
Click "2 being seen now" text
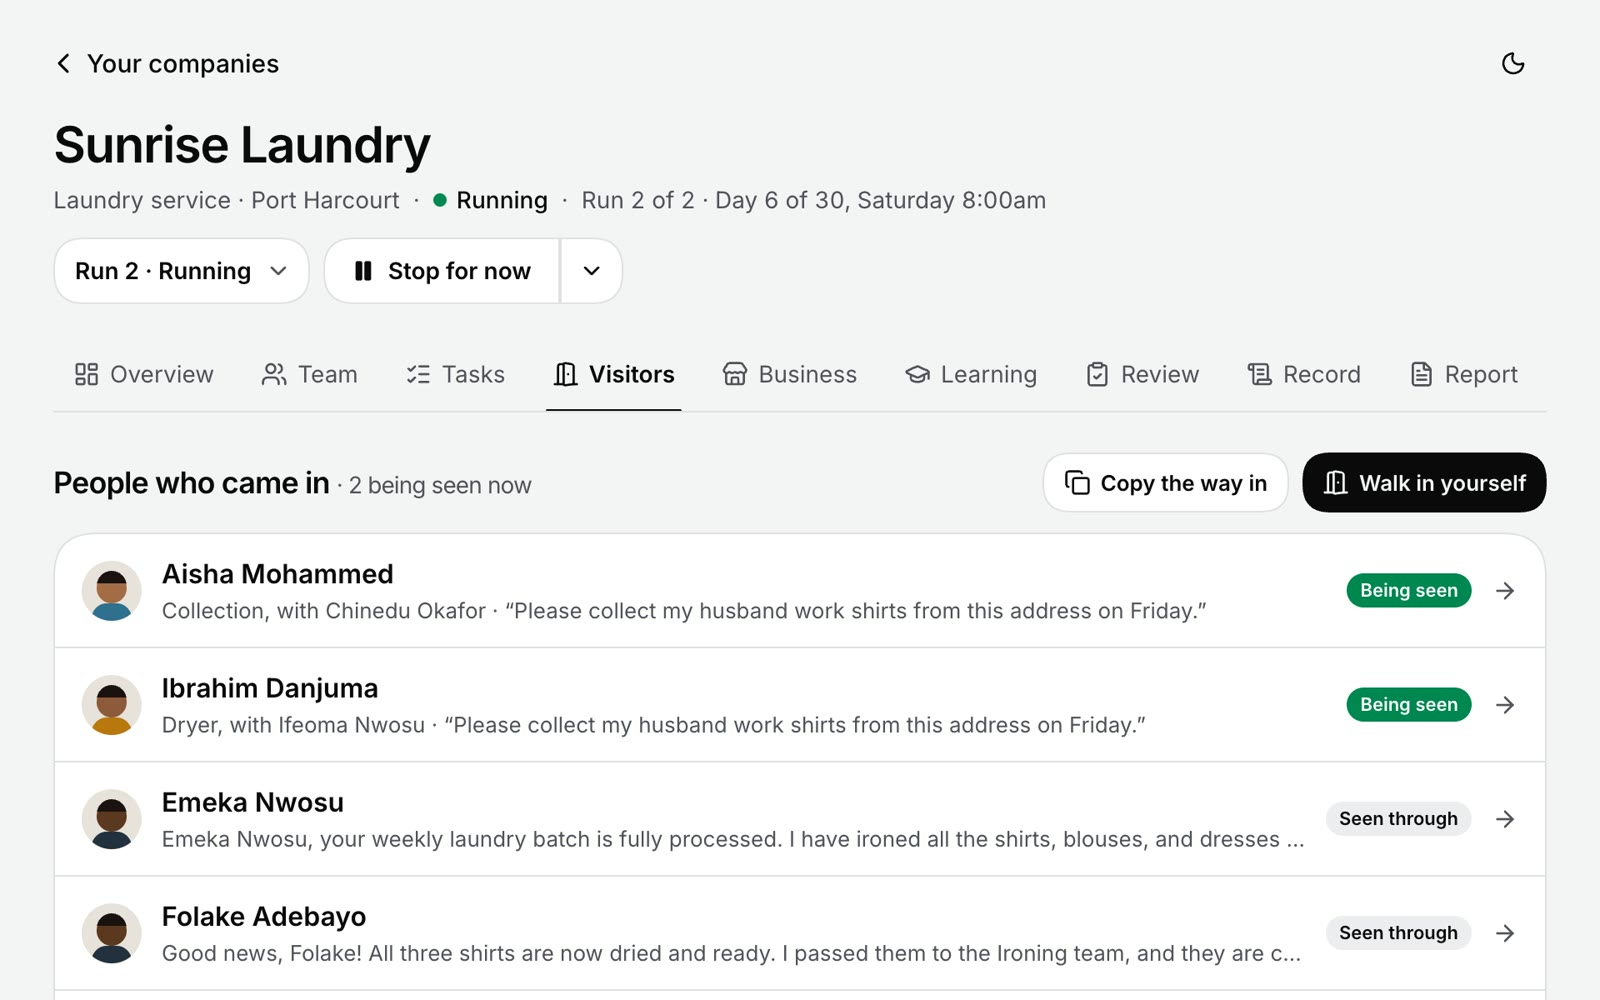tap(440, 485)
